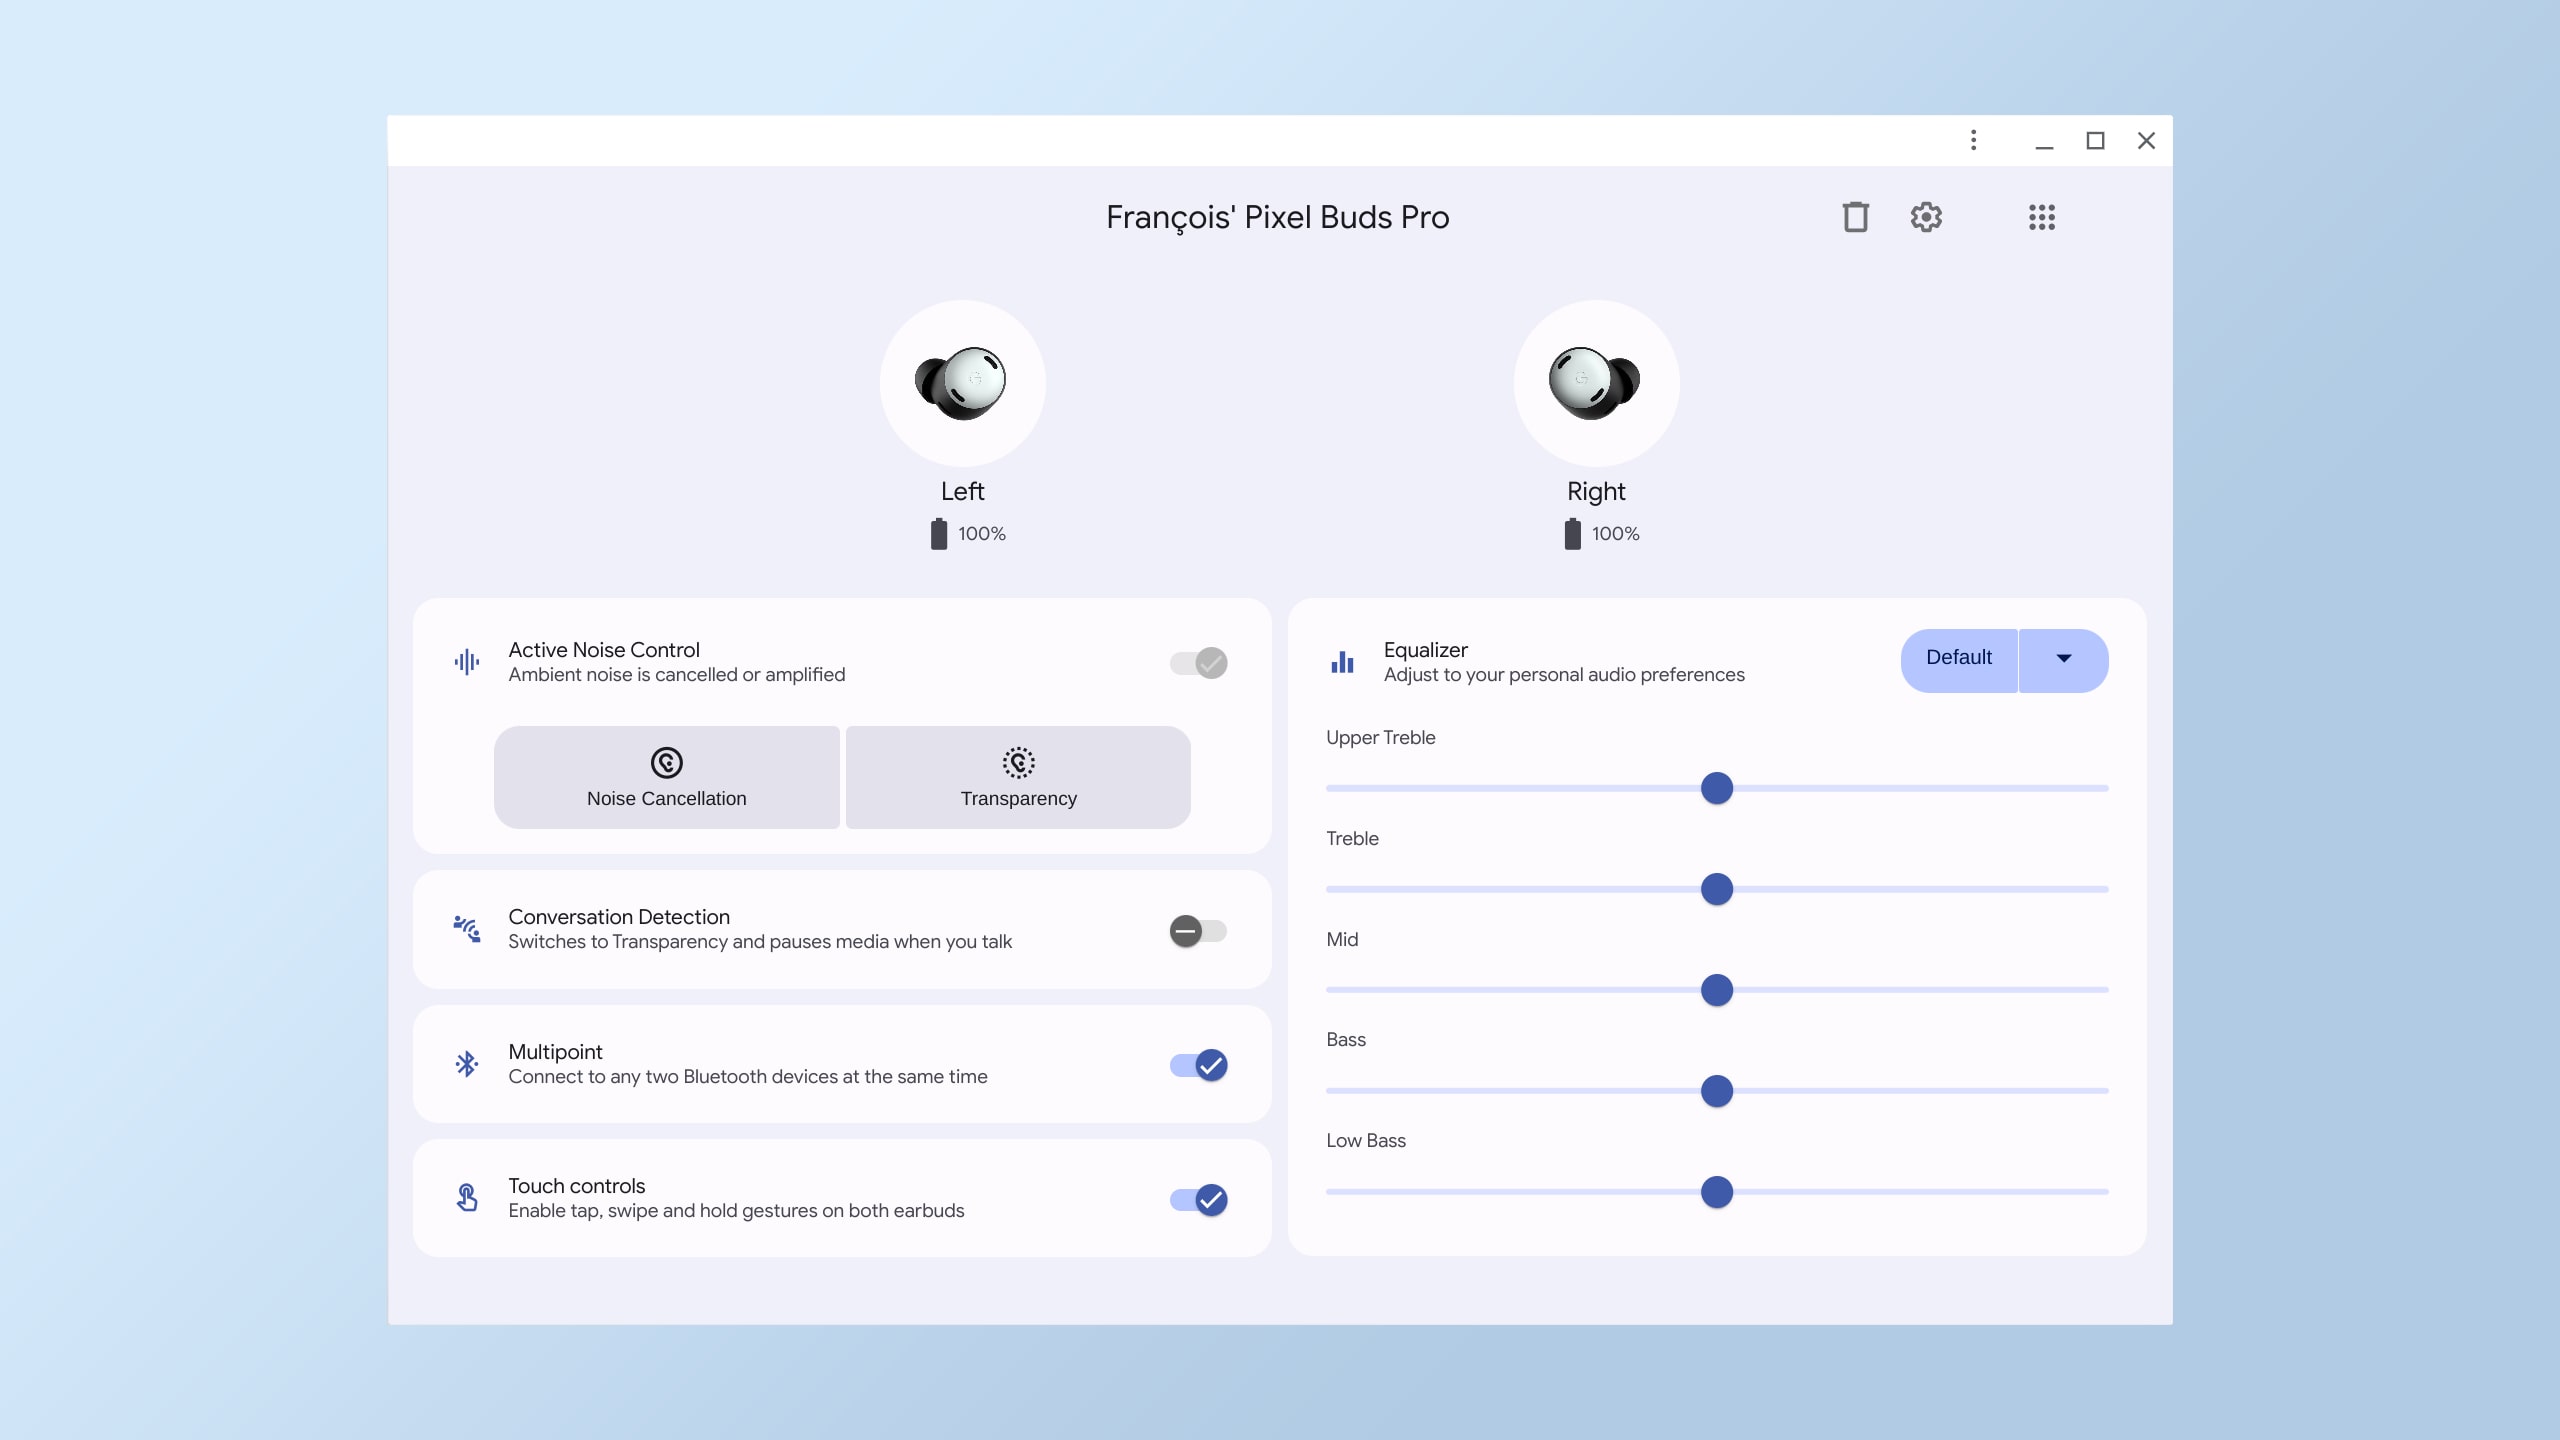Click the device settings gear icon
2560x1440 pixels.
[1927, 216]
